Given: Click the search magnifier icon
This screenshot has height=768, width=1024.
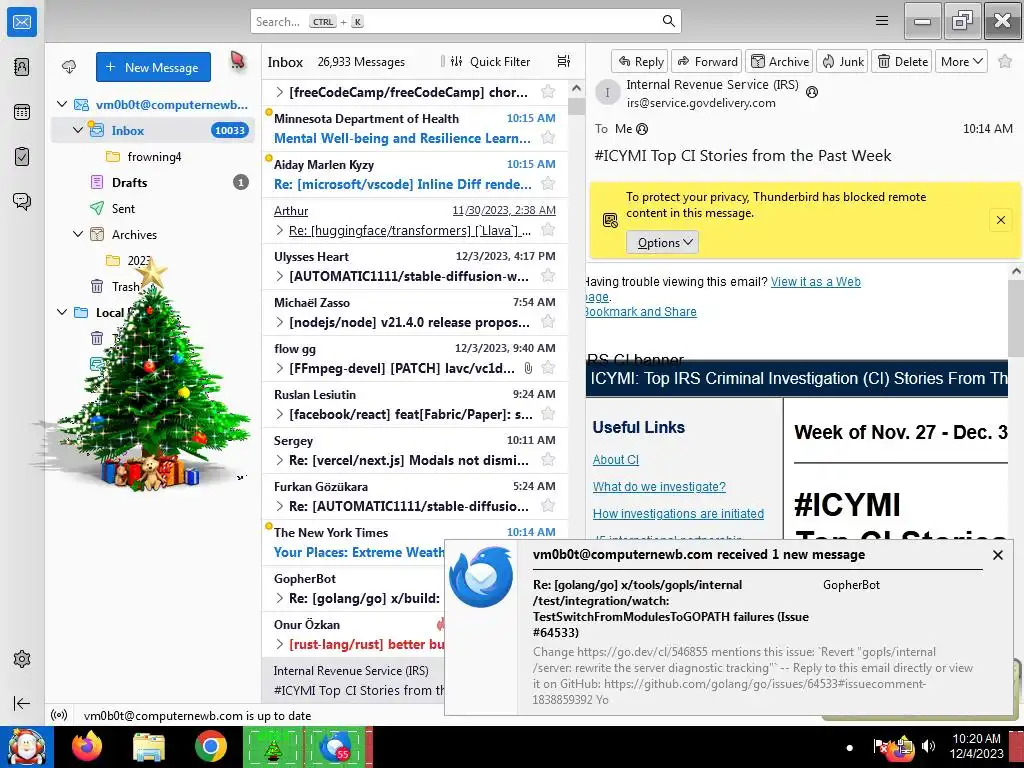Looking at the screenshot, I should (x=668, y=21).
